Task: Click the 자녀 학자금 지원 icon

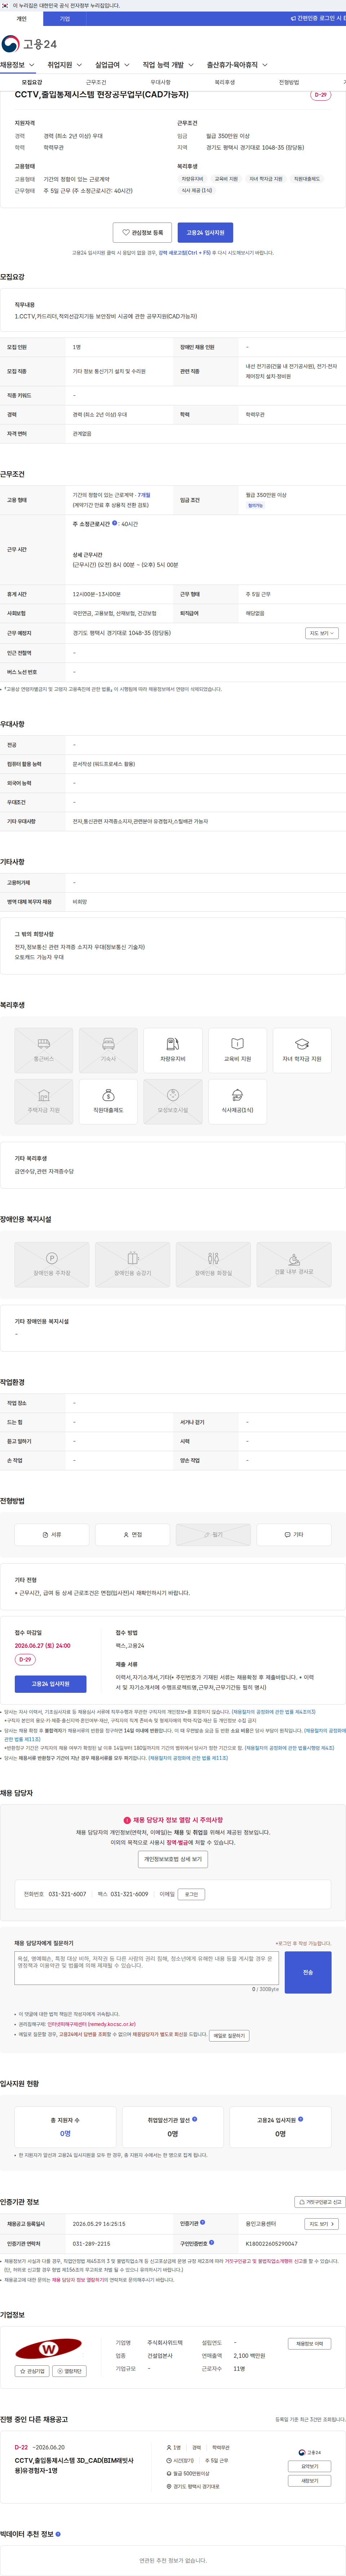Action: coord(302,1050)
